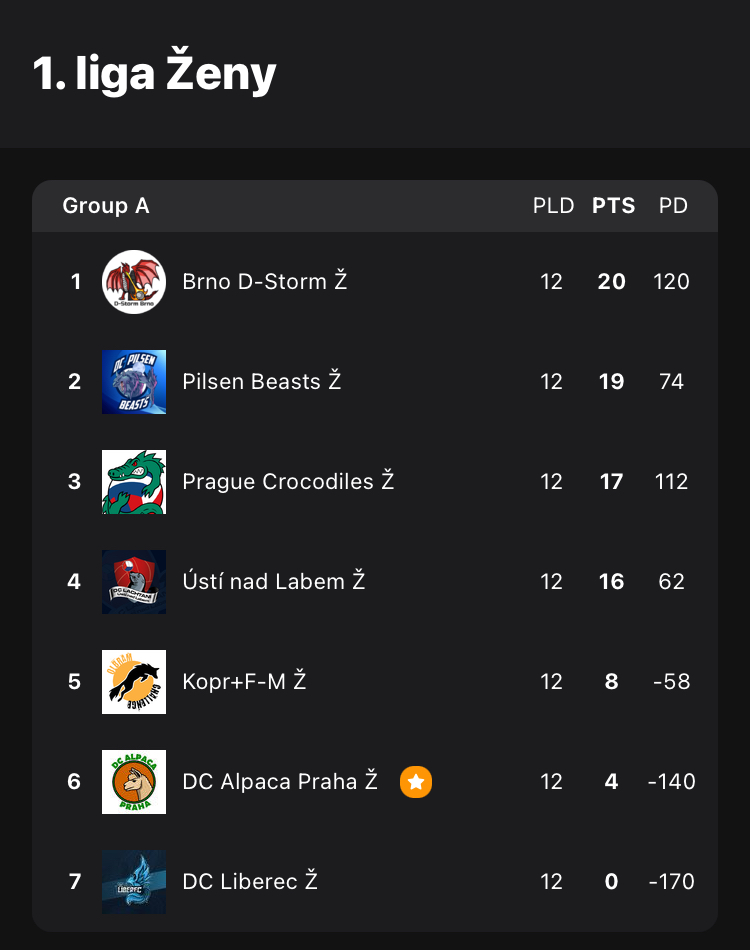Click the PD column header
The height and width of the screenshot is (950, 750).
pyautogui.click(x=673, y=206)
